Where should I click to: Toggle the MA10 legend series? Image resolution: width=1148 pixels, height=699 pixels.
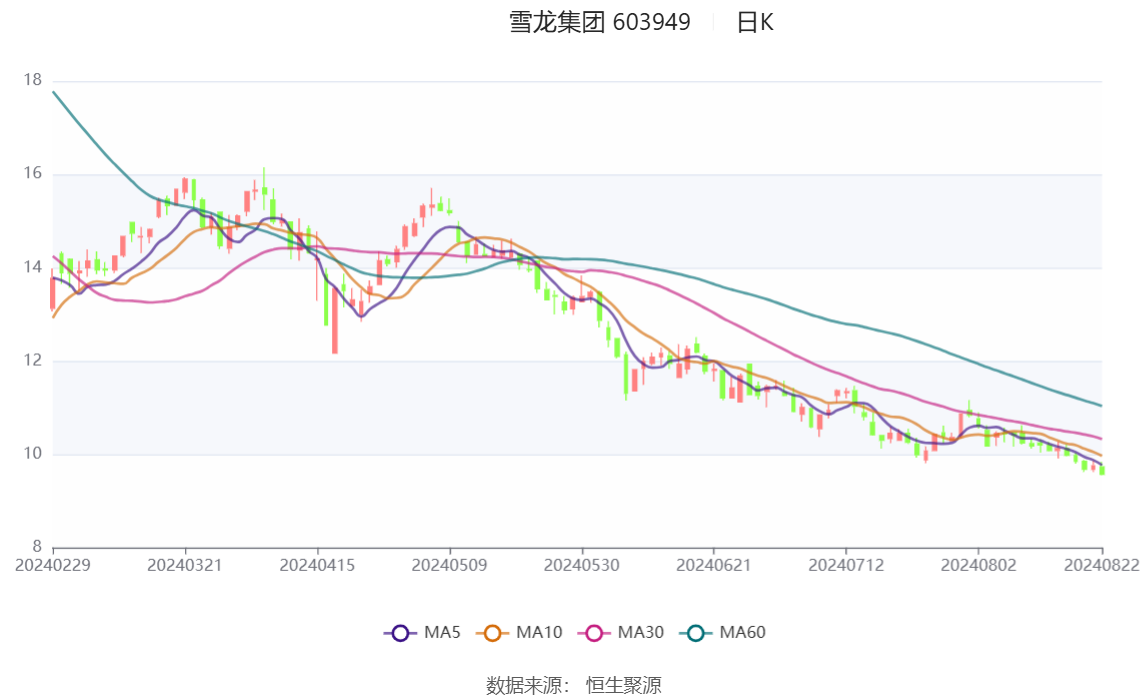(x=519, y=632)
